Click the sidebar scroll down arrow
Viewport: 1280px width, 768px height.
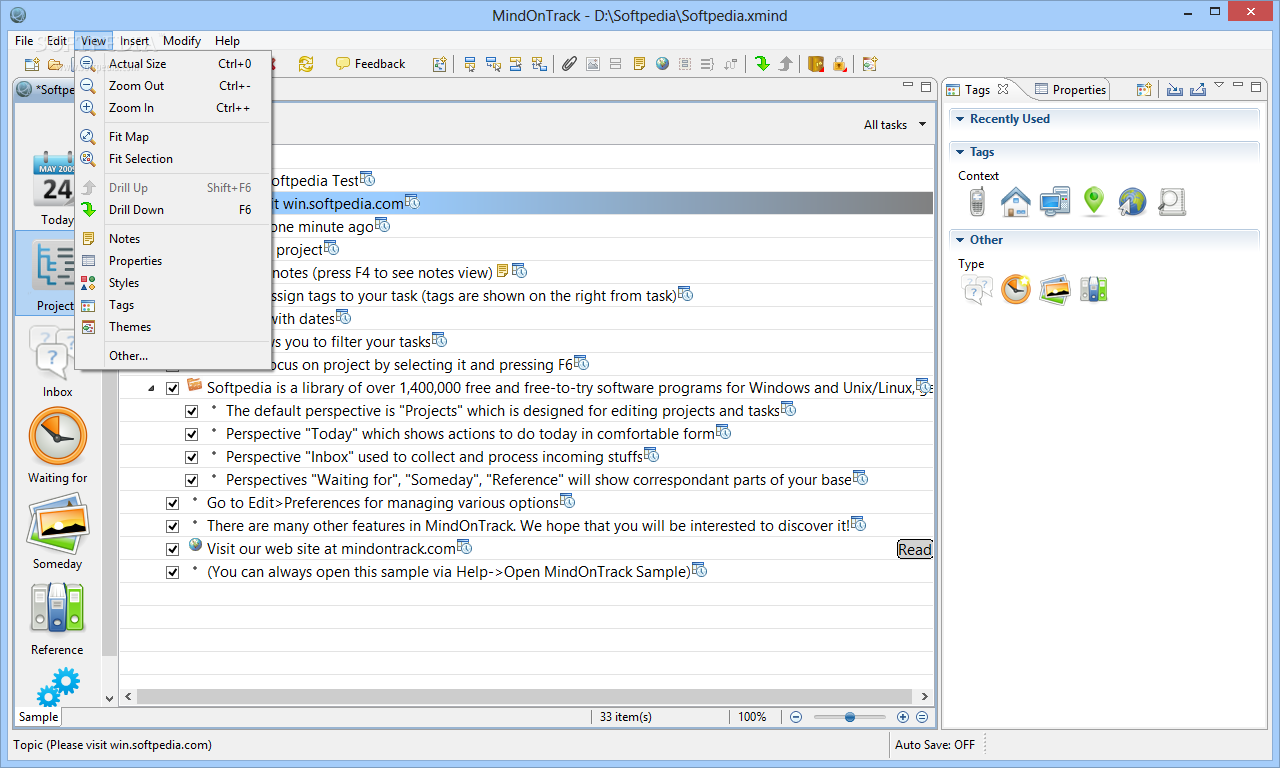pyautogui.click(x=109, y=697)
